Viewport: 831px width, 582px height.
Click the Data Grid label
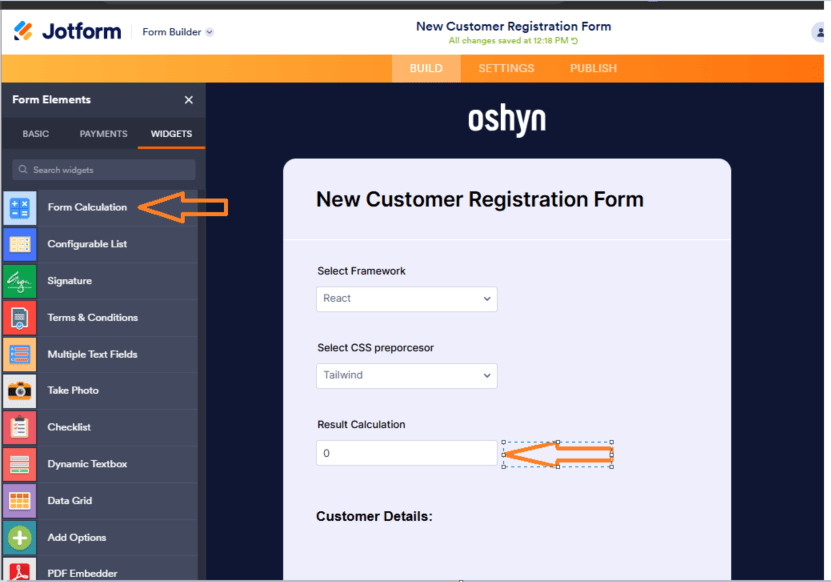coord(69,500)
